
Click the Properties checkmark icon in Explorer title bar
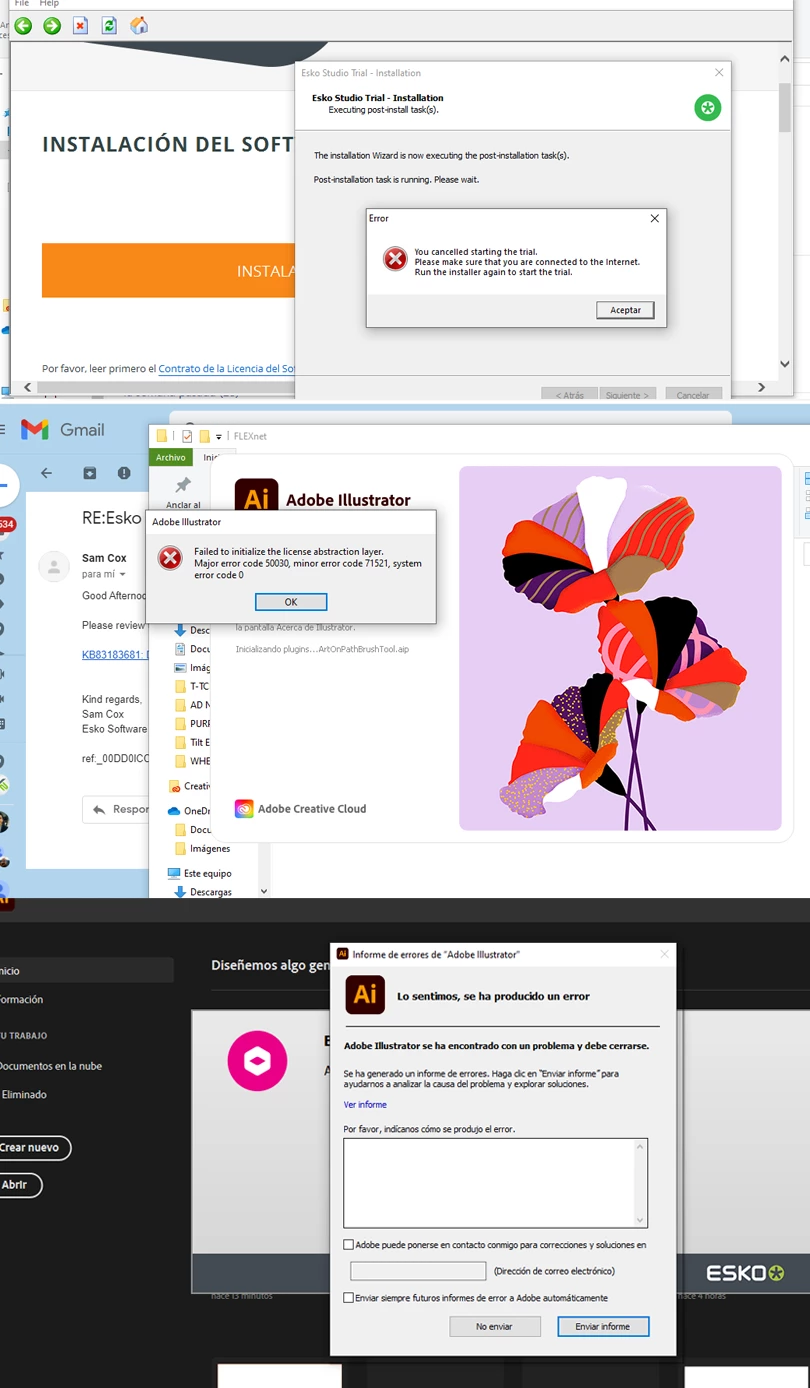(x=187, y=436)
